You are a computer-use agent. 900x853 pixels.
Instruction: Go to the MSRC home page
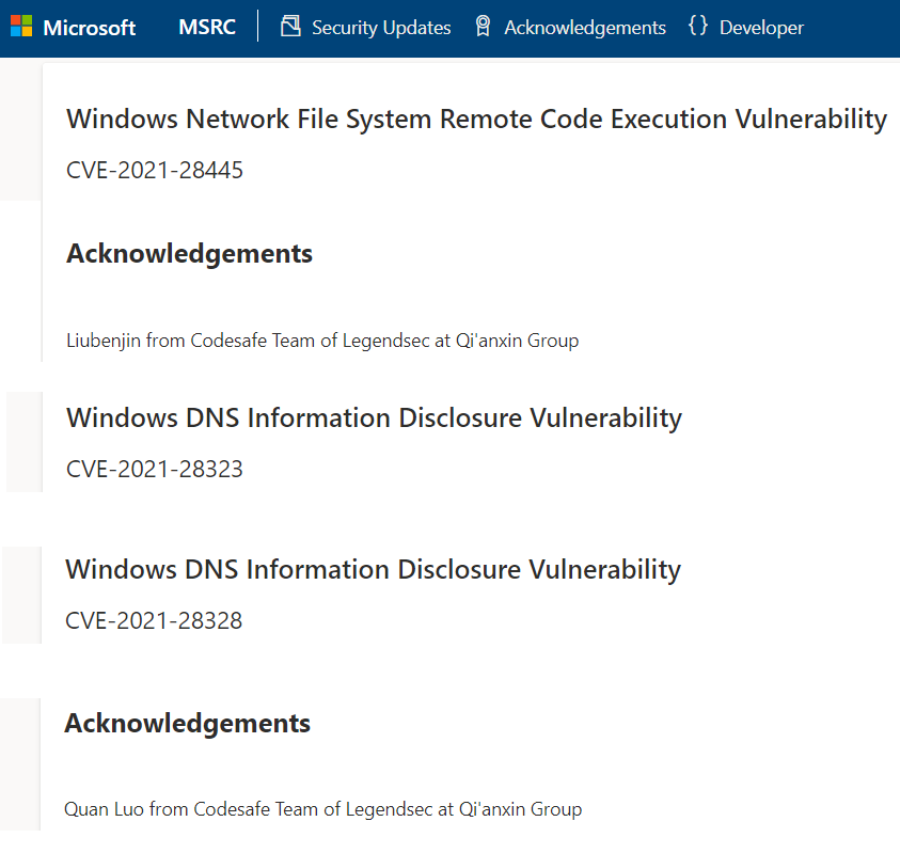tap(207, 27)
